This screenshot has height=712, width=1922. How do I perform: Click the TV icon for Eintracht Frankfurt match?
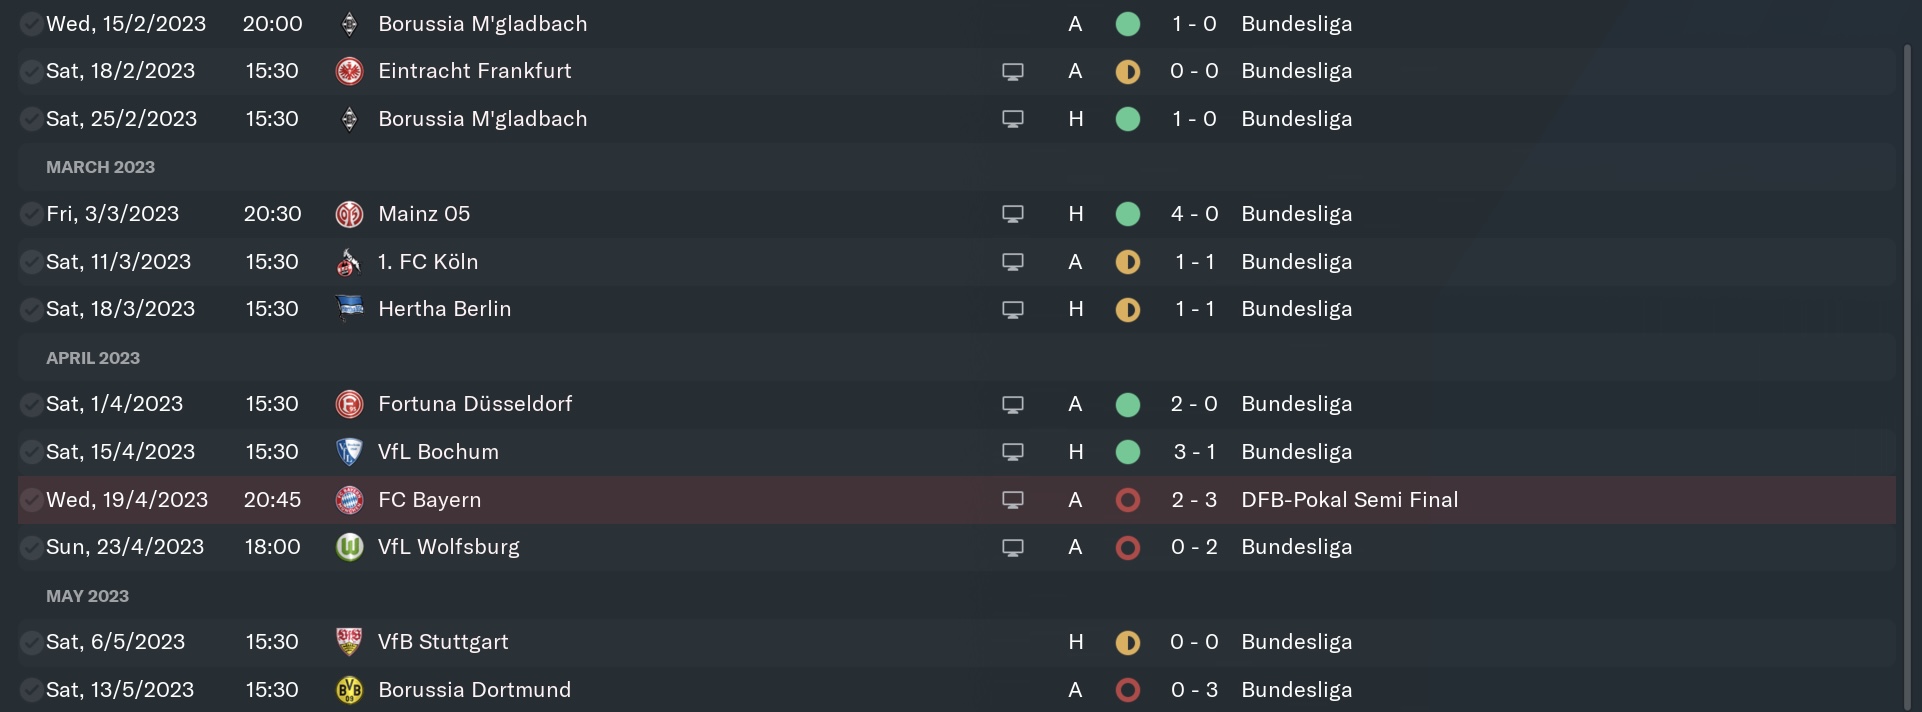[1013, 72]
